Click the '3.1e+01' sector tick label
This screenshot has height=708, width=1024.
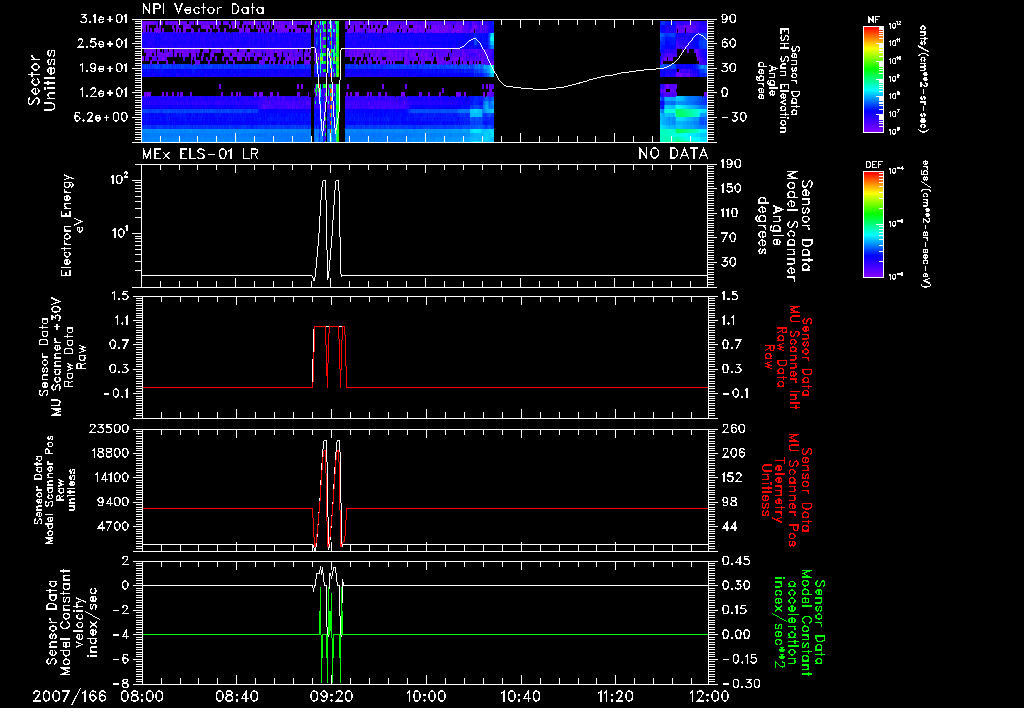pos(105,18)
